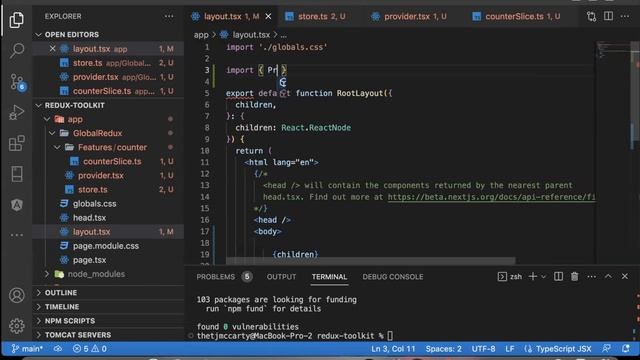Open the Debug Console tab

393,277
